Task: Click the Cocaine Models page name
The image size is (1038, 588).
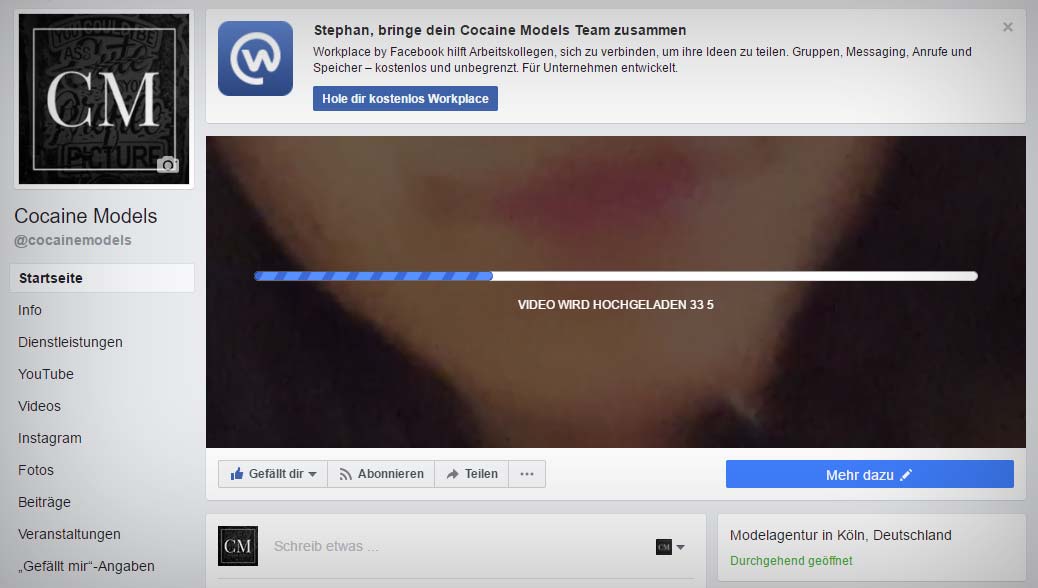Action: tap(85, 216)
